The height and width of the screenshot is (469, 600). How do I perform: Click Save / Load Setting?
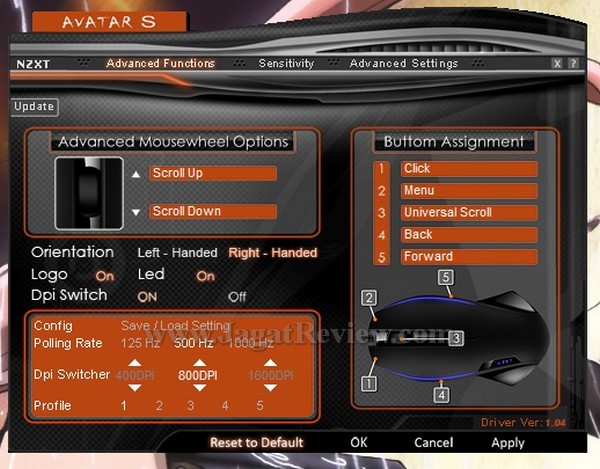(x=175, y=326)
